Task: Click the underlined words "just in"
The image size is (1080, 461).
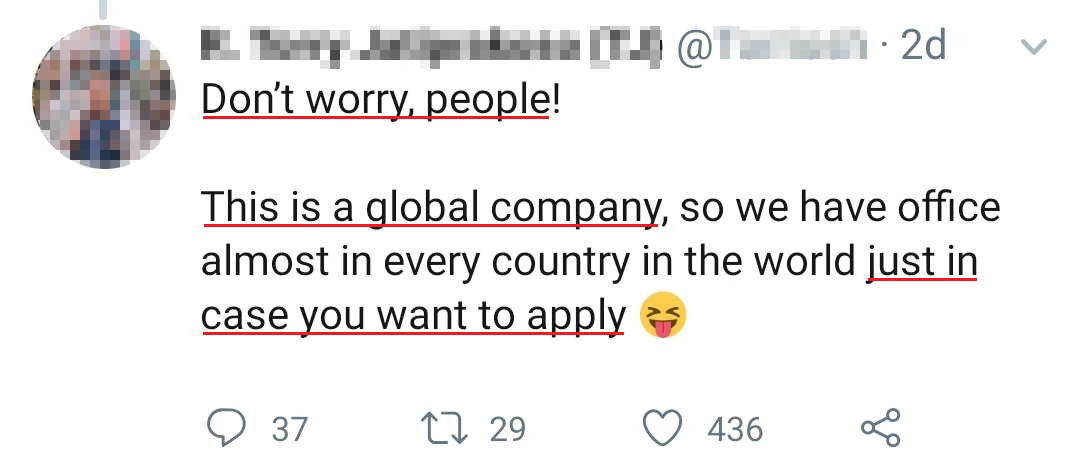Action: [x=921, y=262]
